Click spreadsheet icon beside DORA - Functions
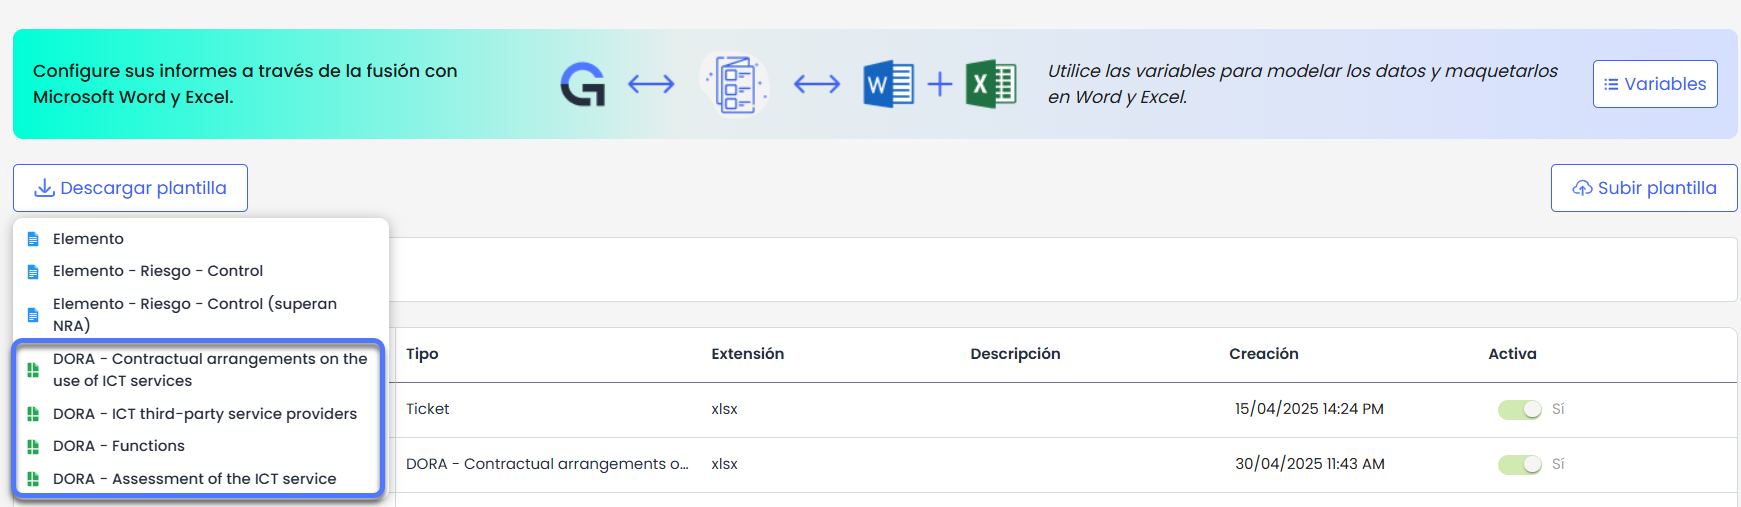1741x507 pixels. tap(33, 446)
